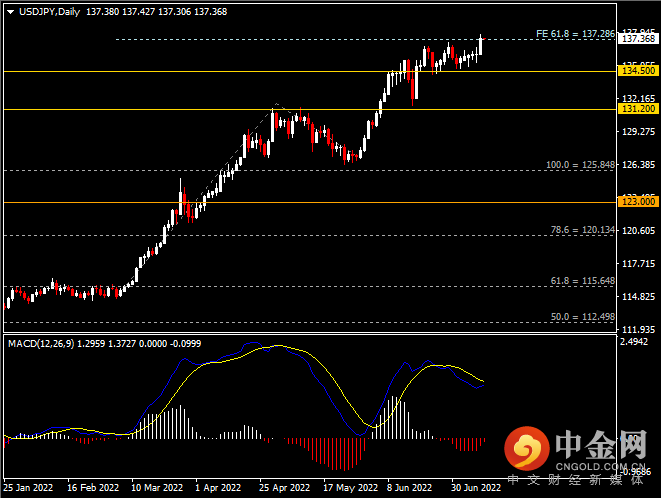Click the 16 Feb 2022 date label
This screenshot has width=661, height=498.
pos(93,488)
